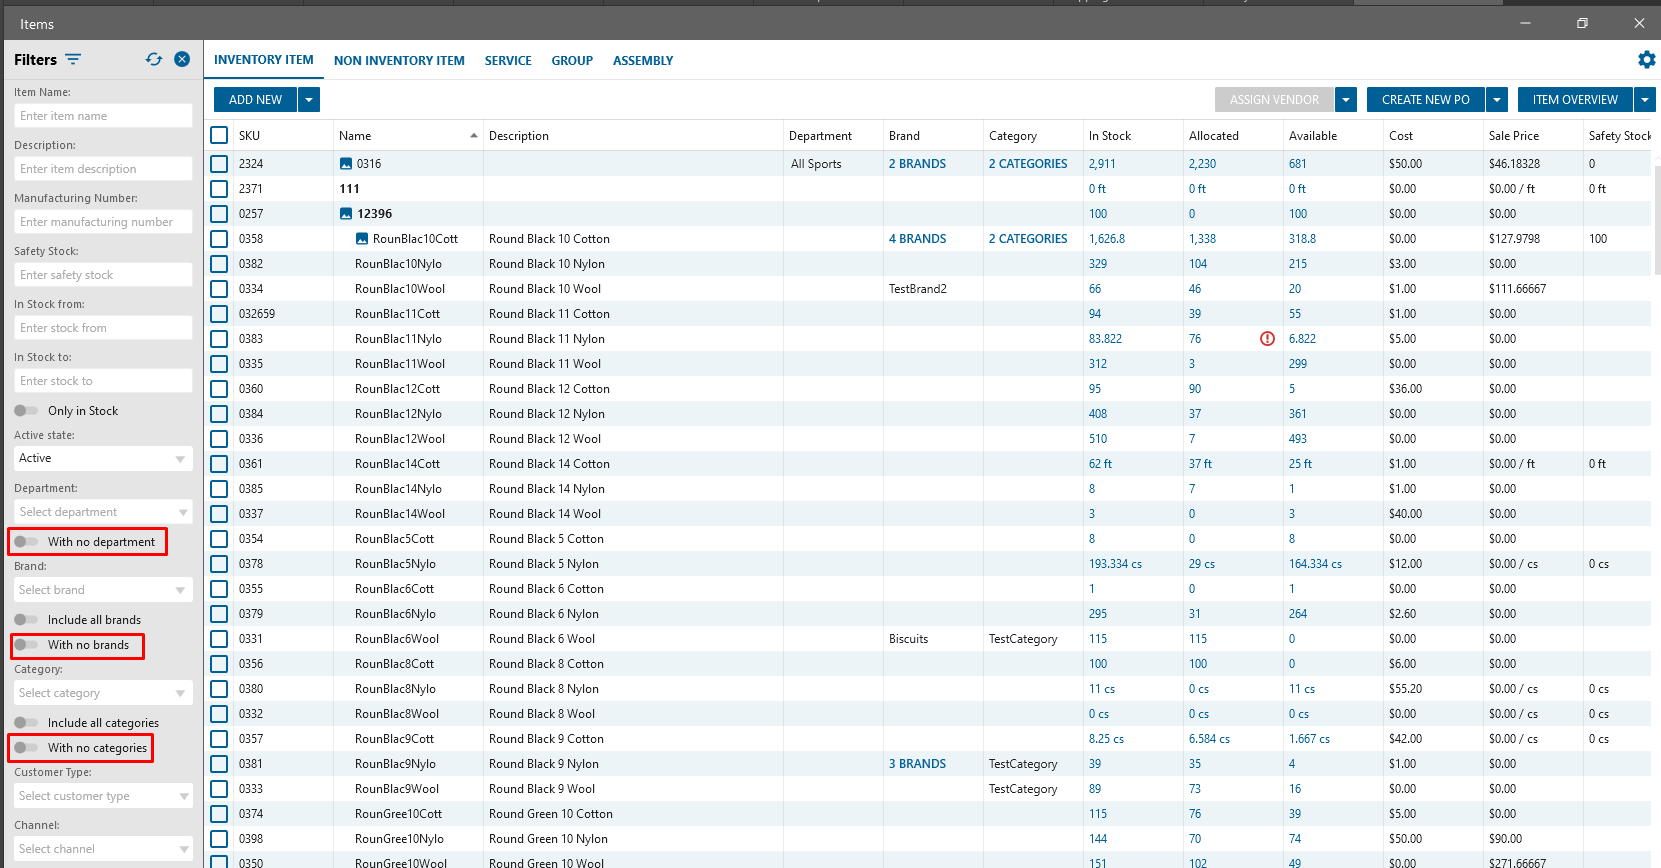The image size is (1661, 868).
Task: Open the 2 BRANDS link for SKU 2324
Action: click(x=917, y=164)
